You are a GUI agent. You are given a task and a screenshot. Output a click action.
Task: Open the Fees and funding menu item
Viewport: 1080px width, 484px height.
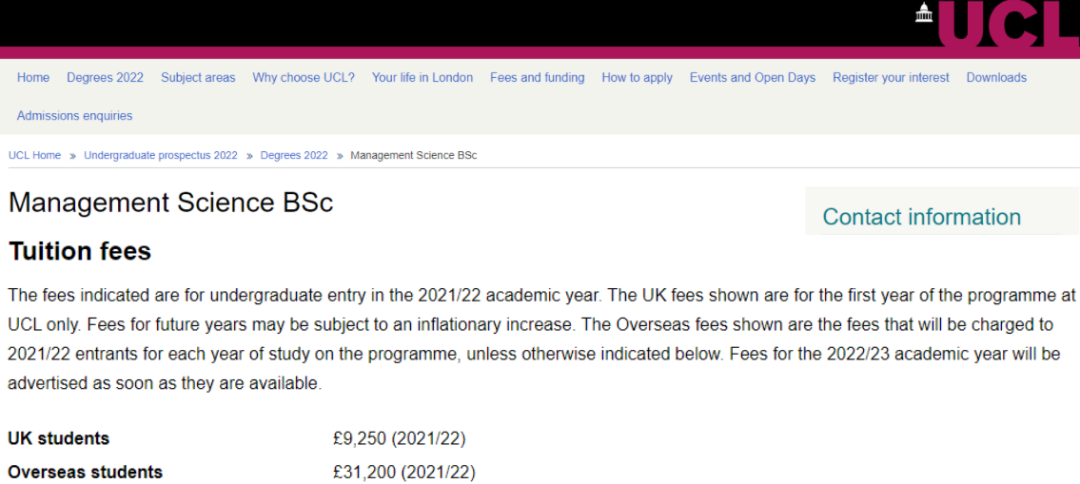tap(537, 78)
